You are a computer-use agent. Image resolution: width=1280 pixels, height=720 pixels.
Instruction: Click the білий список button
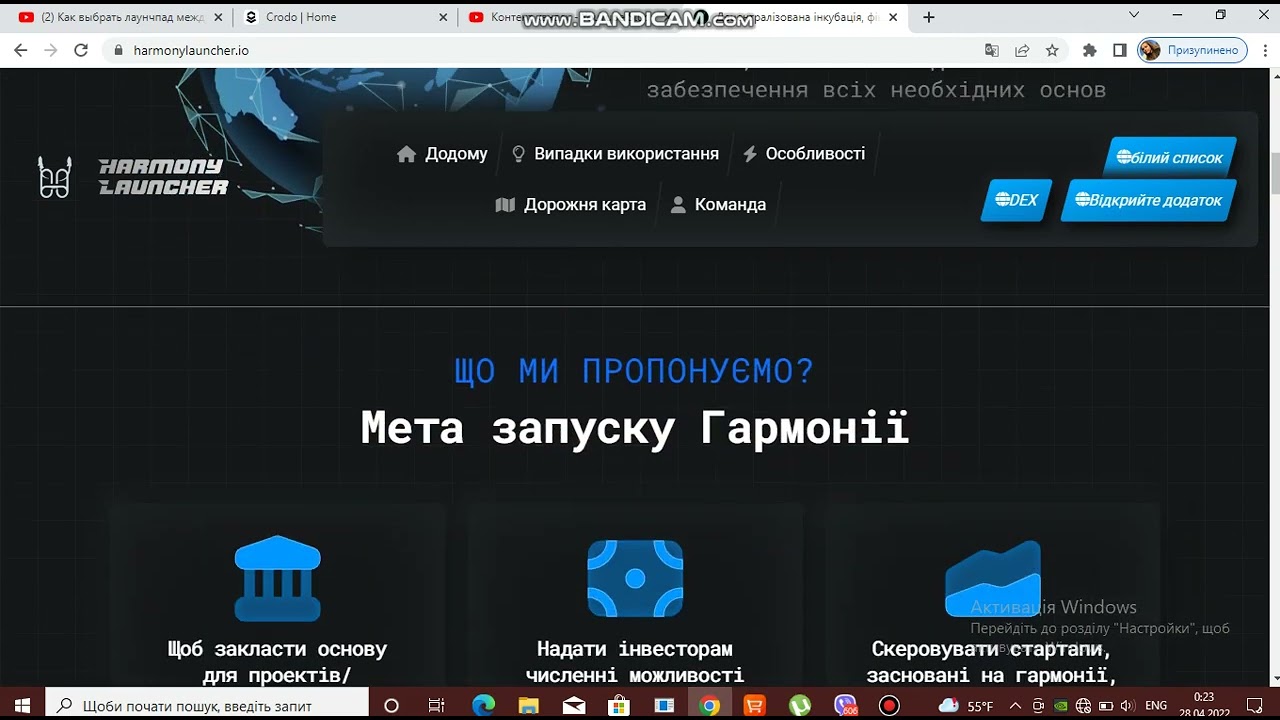1170,157
